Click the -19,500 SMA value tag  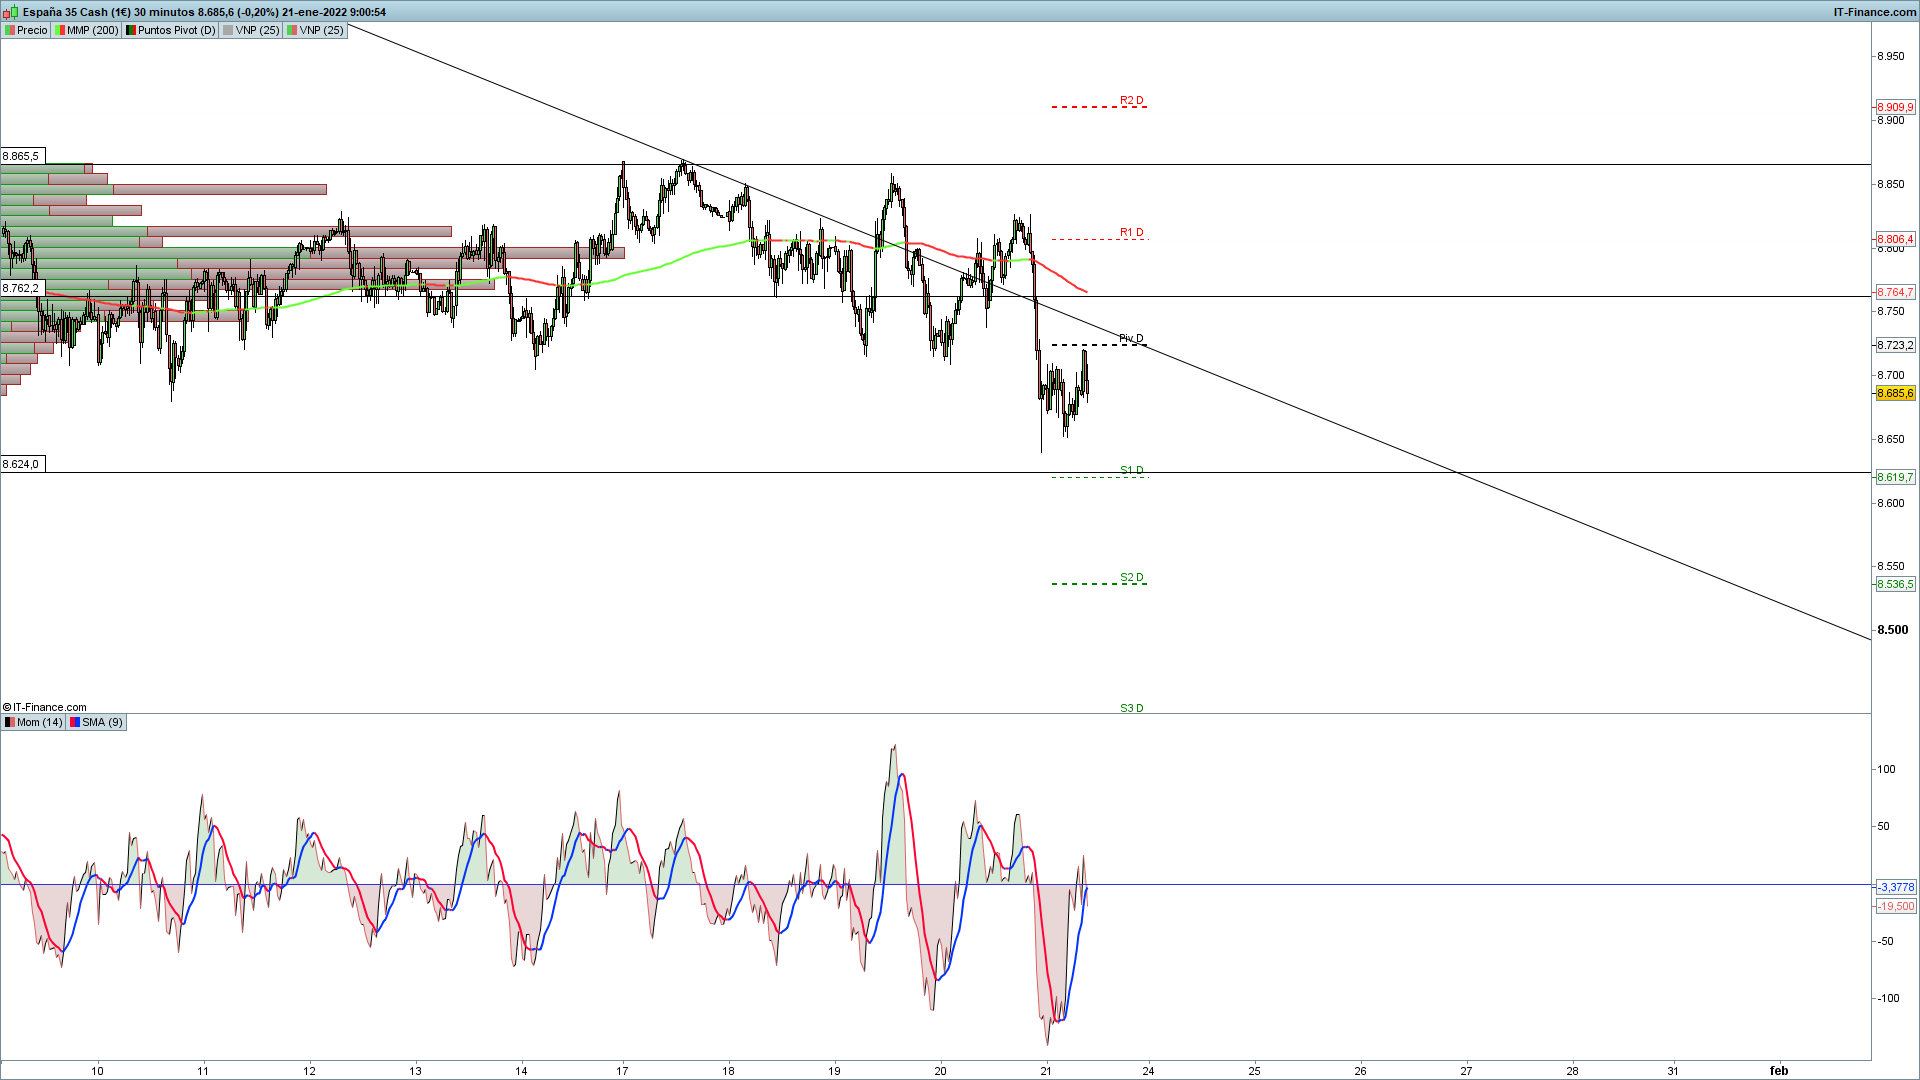coord(1896,906)
